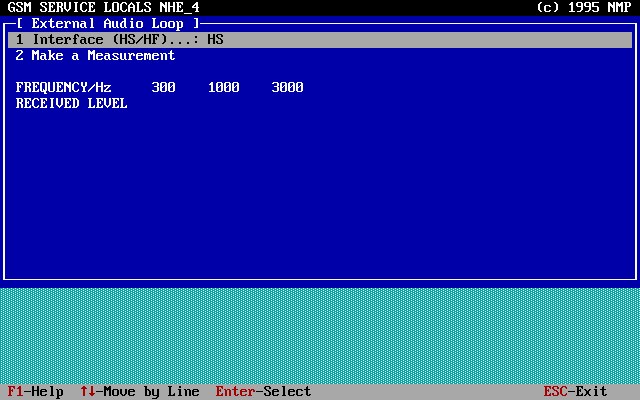Click the FREQUENCY/Hz row label
Screen dimensions: 640x400
click(x=63, y=88)
